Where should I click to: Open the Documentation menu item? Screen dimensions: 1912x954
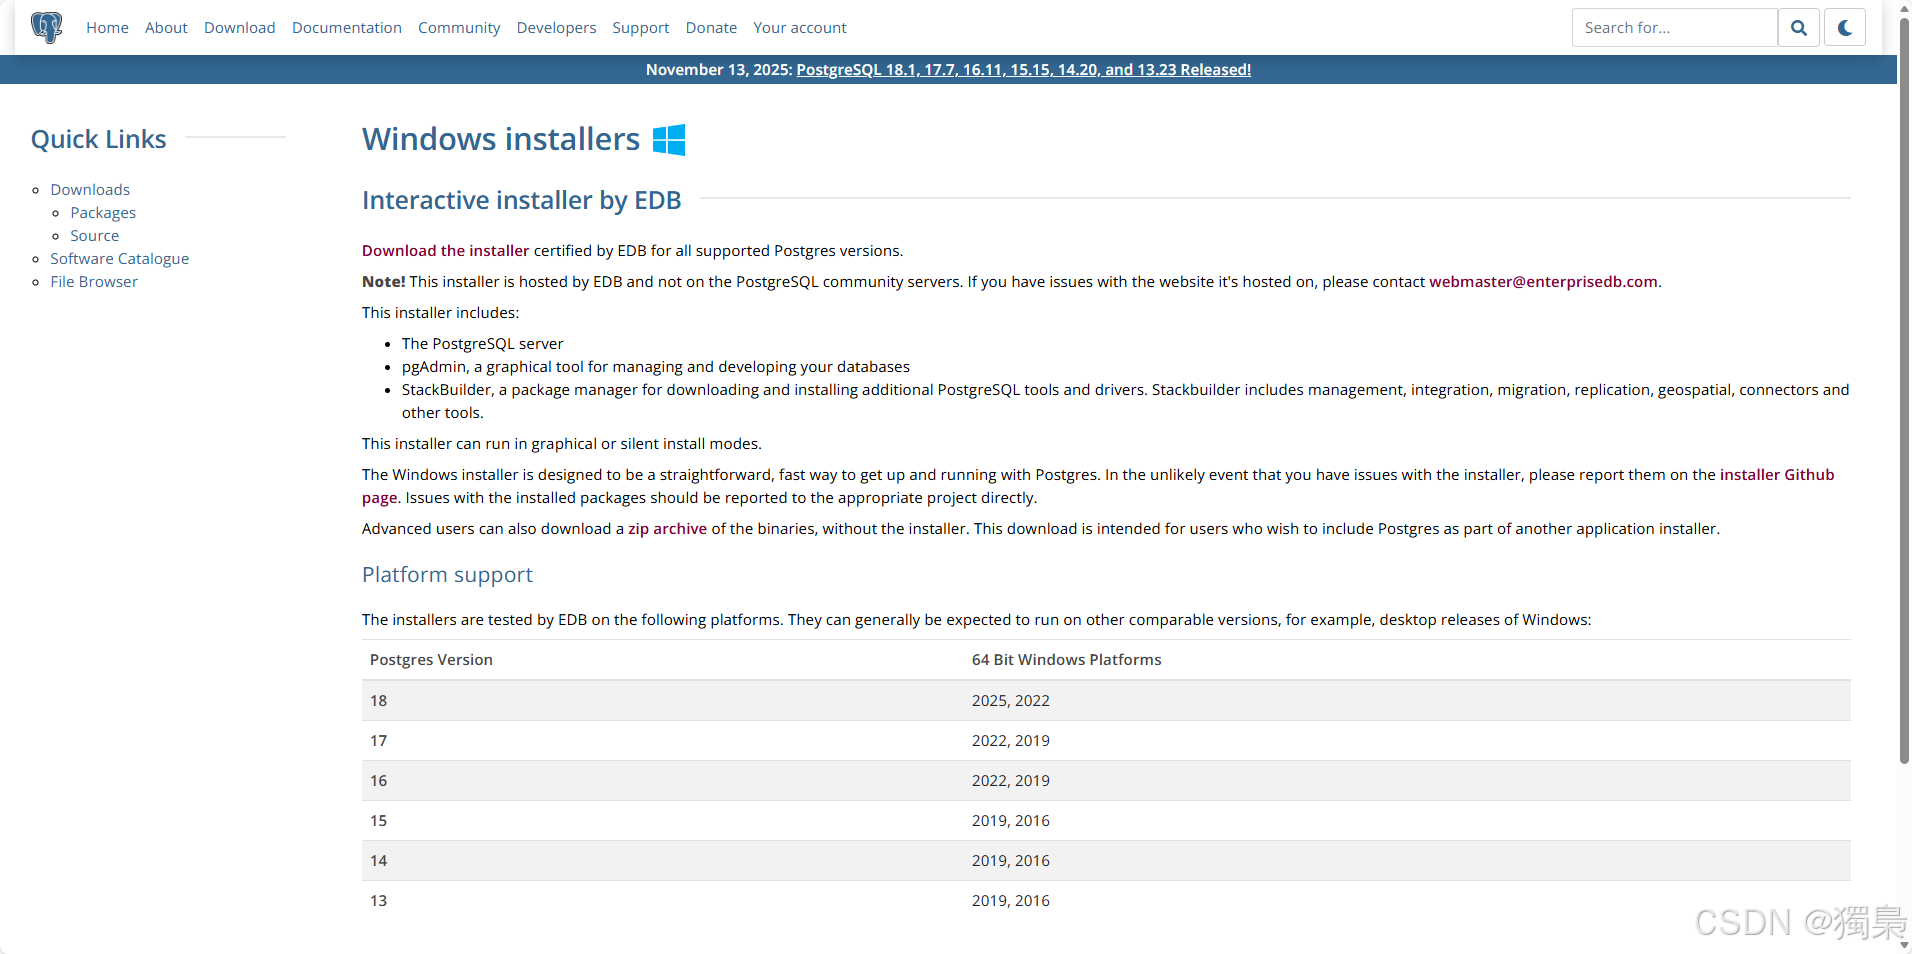[346, 27]
